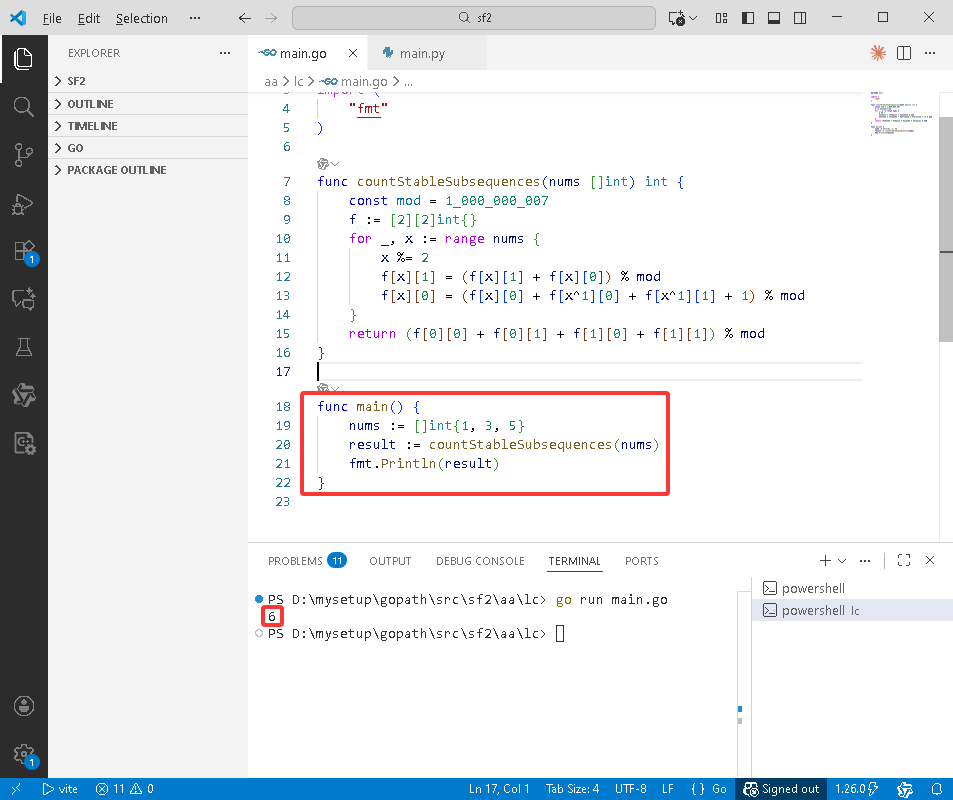The height and width of the screenshot is (800, 953).
Task: Go back with the left arrow
Action: point(244,18)
